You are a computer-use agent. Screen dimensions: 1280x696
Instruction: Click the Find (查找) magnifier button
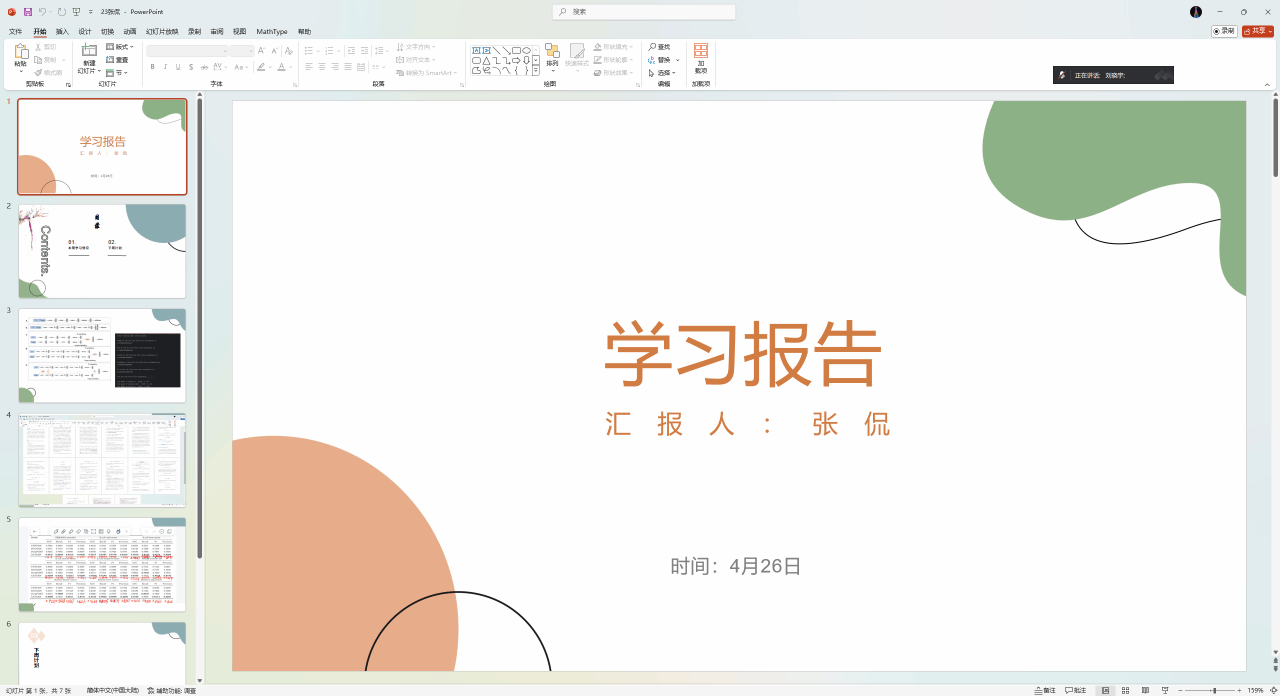[x=659, y=47]
